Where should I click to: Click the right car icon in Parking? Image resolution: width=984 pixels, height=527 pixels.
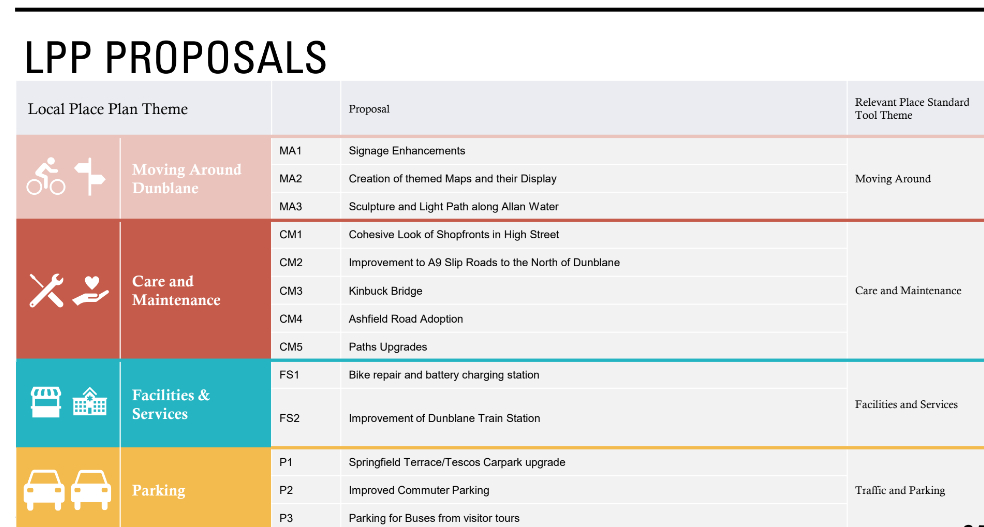click(x=91, y=489)
